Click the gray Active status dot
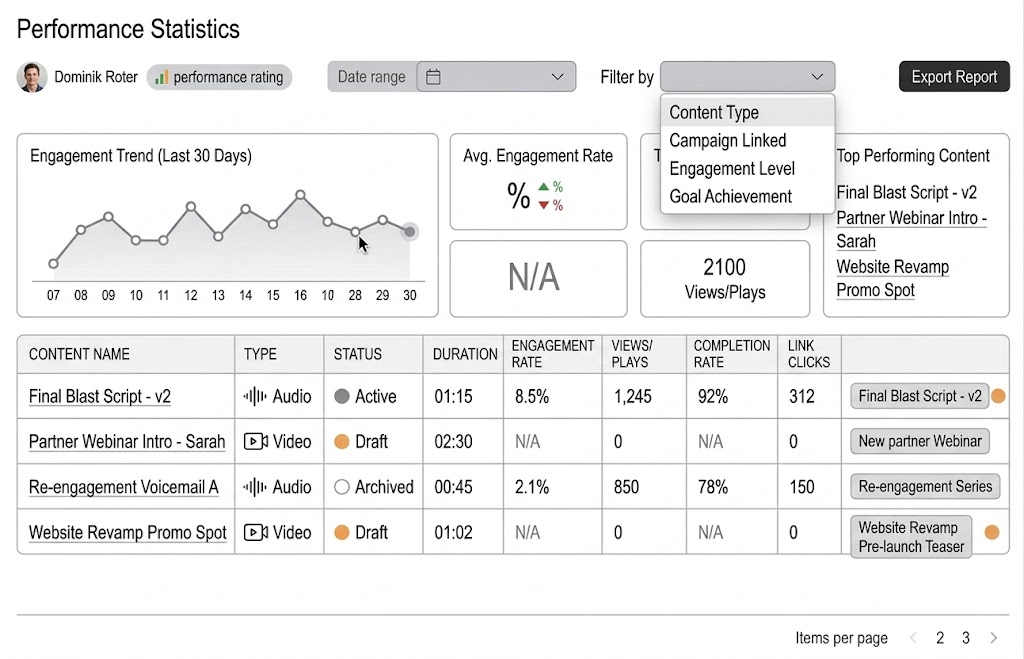 pos(342,396)
